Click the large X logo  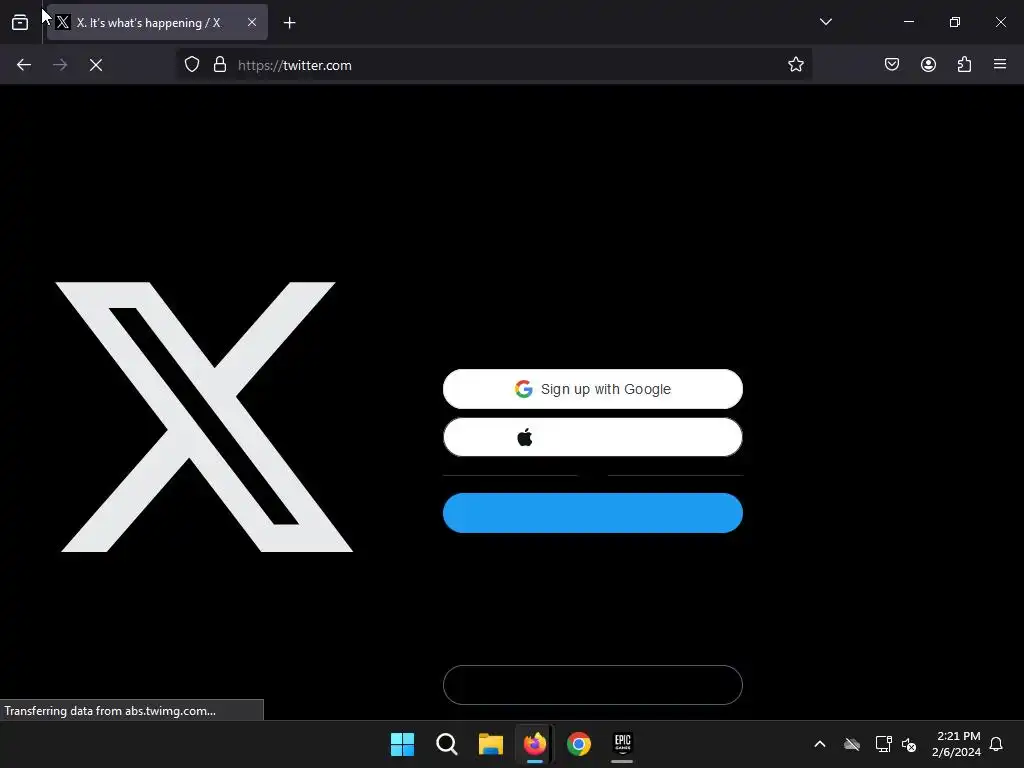click(204, 417)
